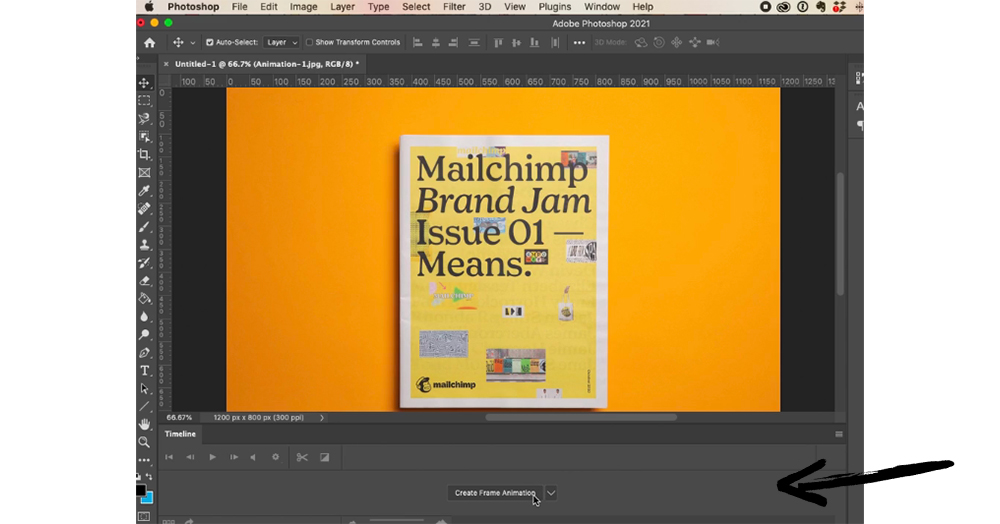
Task: Select the Line tool
Action: pyautogui.click(x=145, y=406)
